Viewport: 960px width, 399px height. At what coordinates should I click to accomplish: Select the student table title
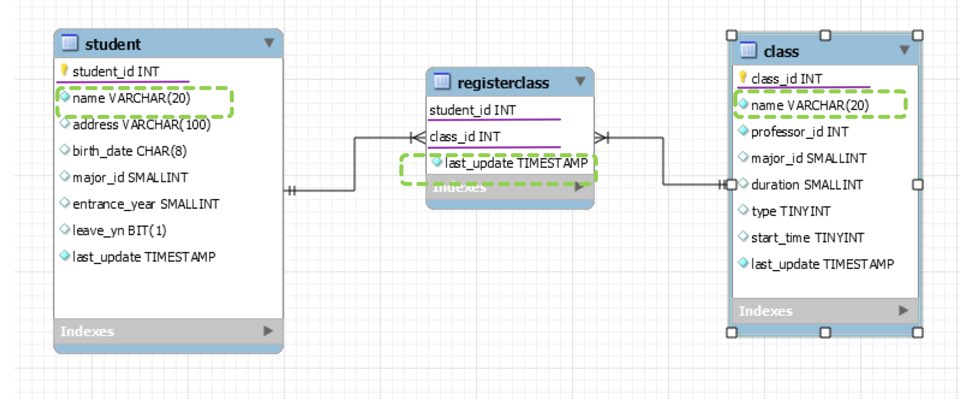(113, 44)
